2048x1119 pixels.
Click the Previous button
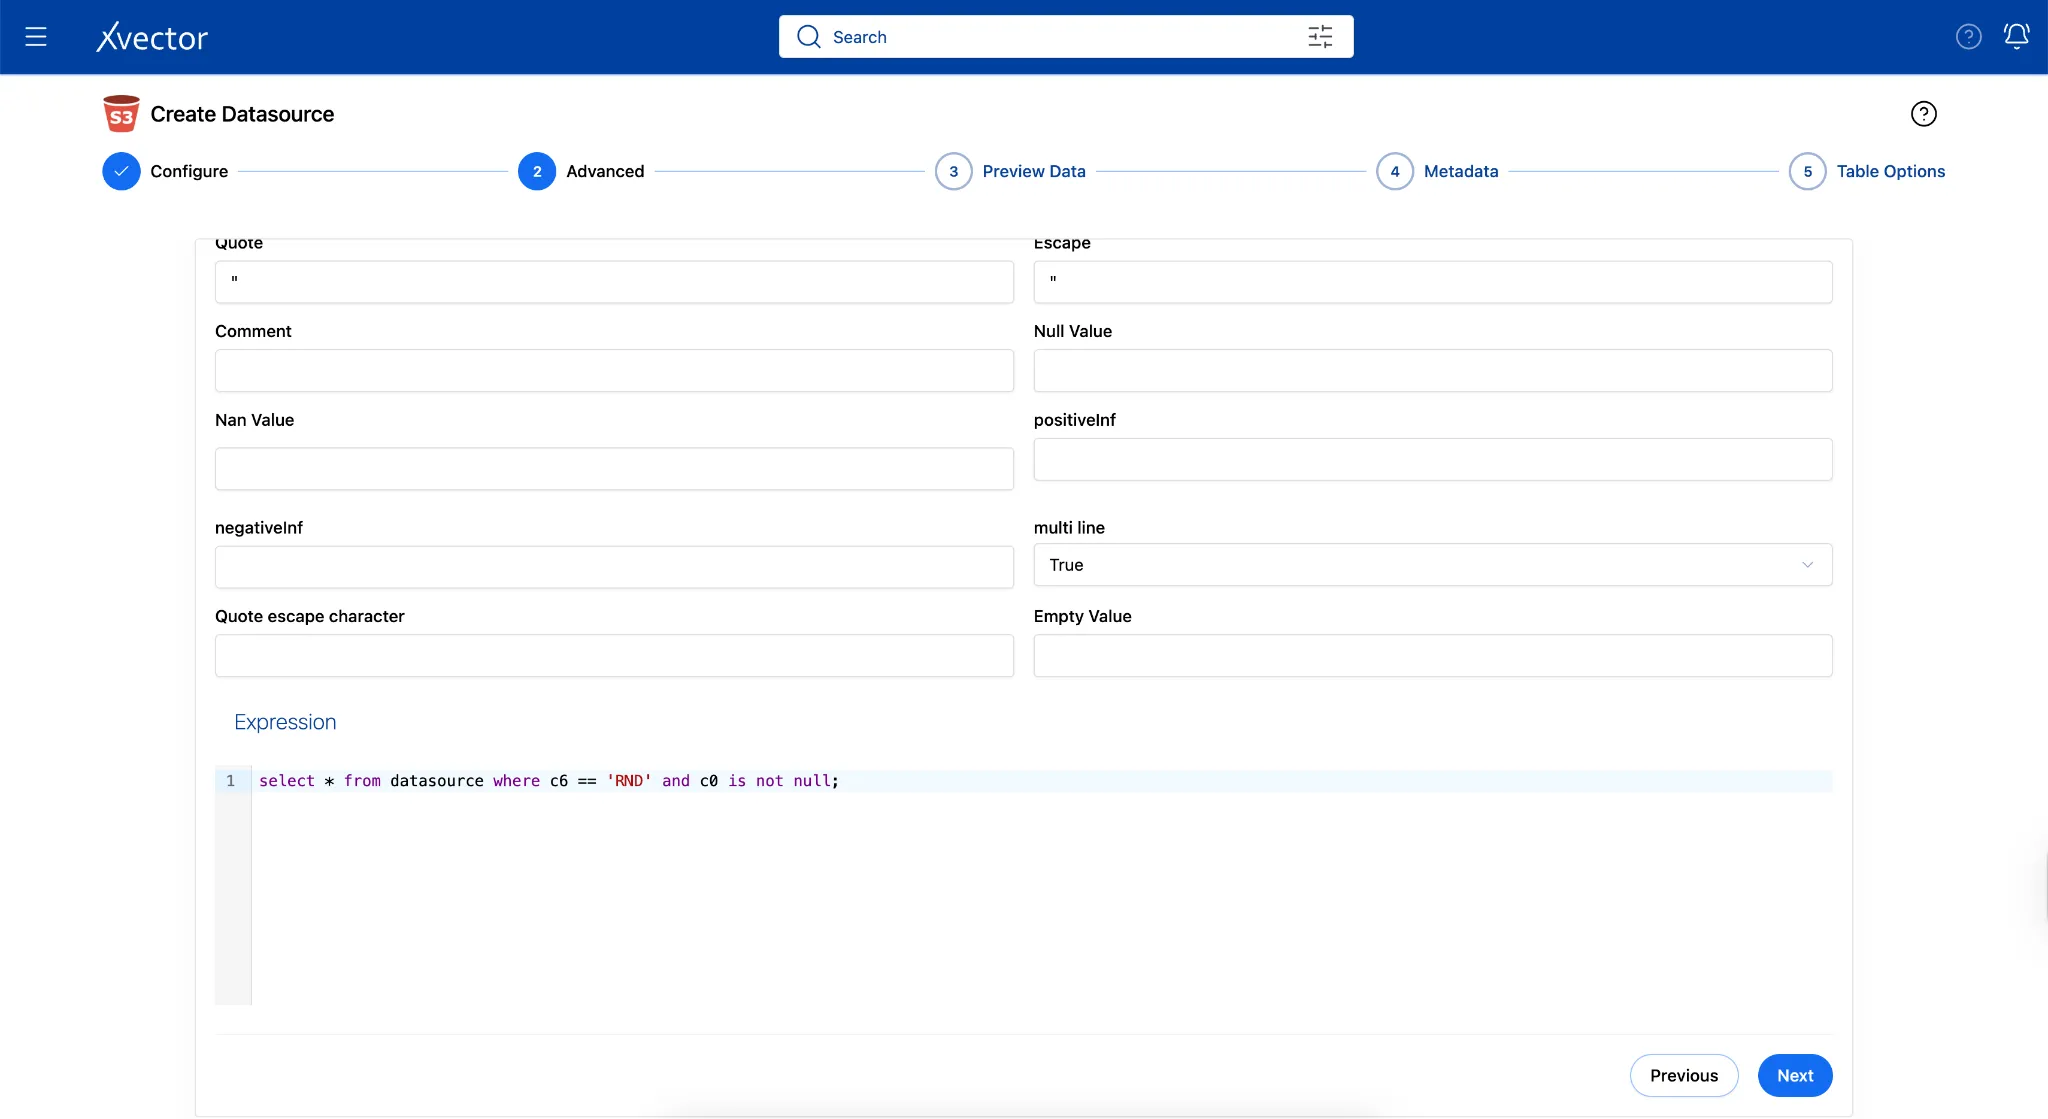click(1684, 1075)
